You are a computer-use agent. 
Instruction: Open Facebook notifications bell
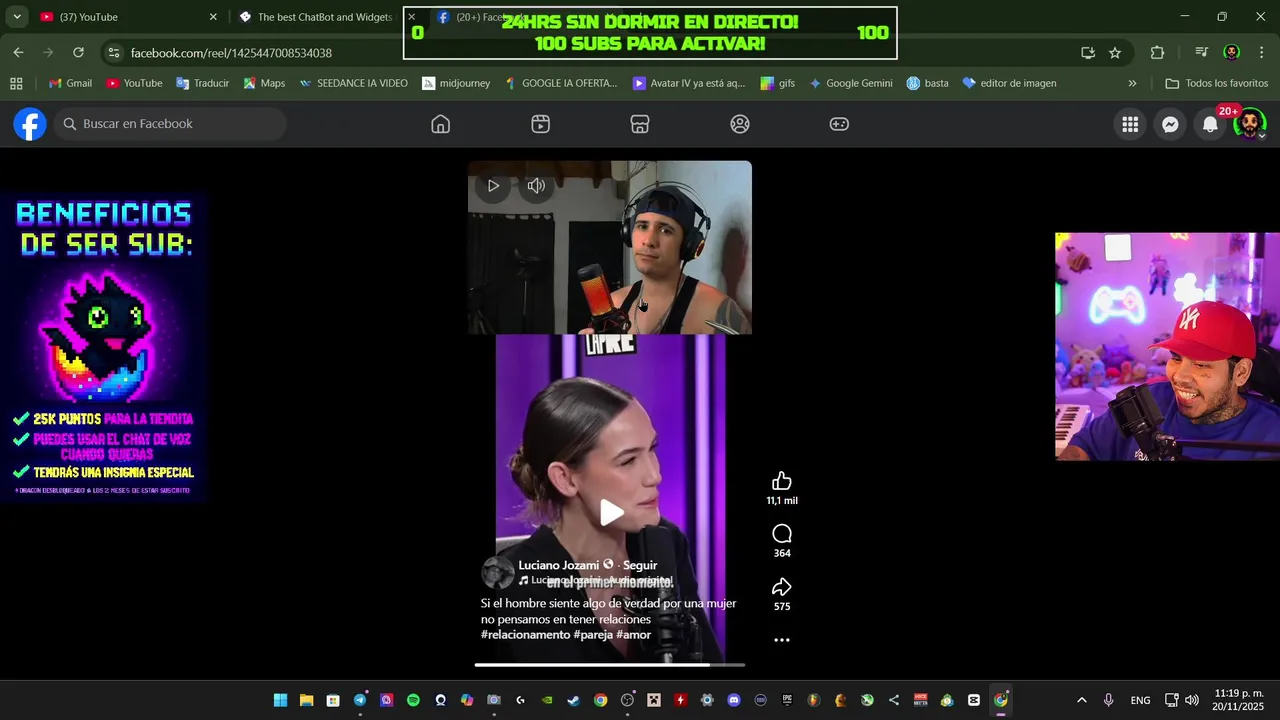click(1210, 124)
